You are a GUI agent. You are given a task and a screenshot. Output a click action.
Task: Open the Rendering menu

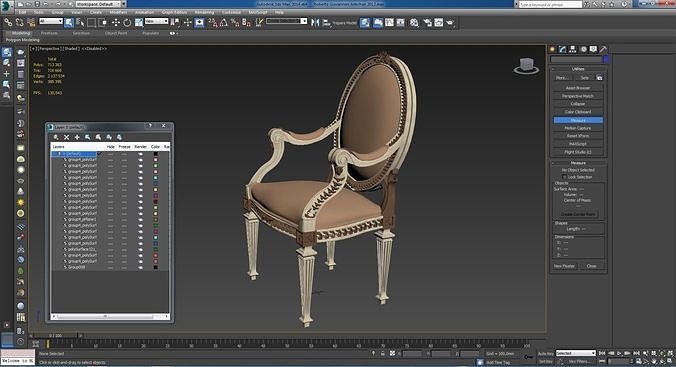click(x=204, y=13)
